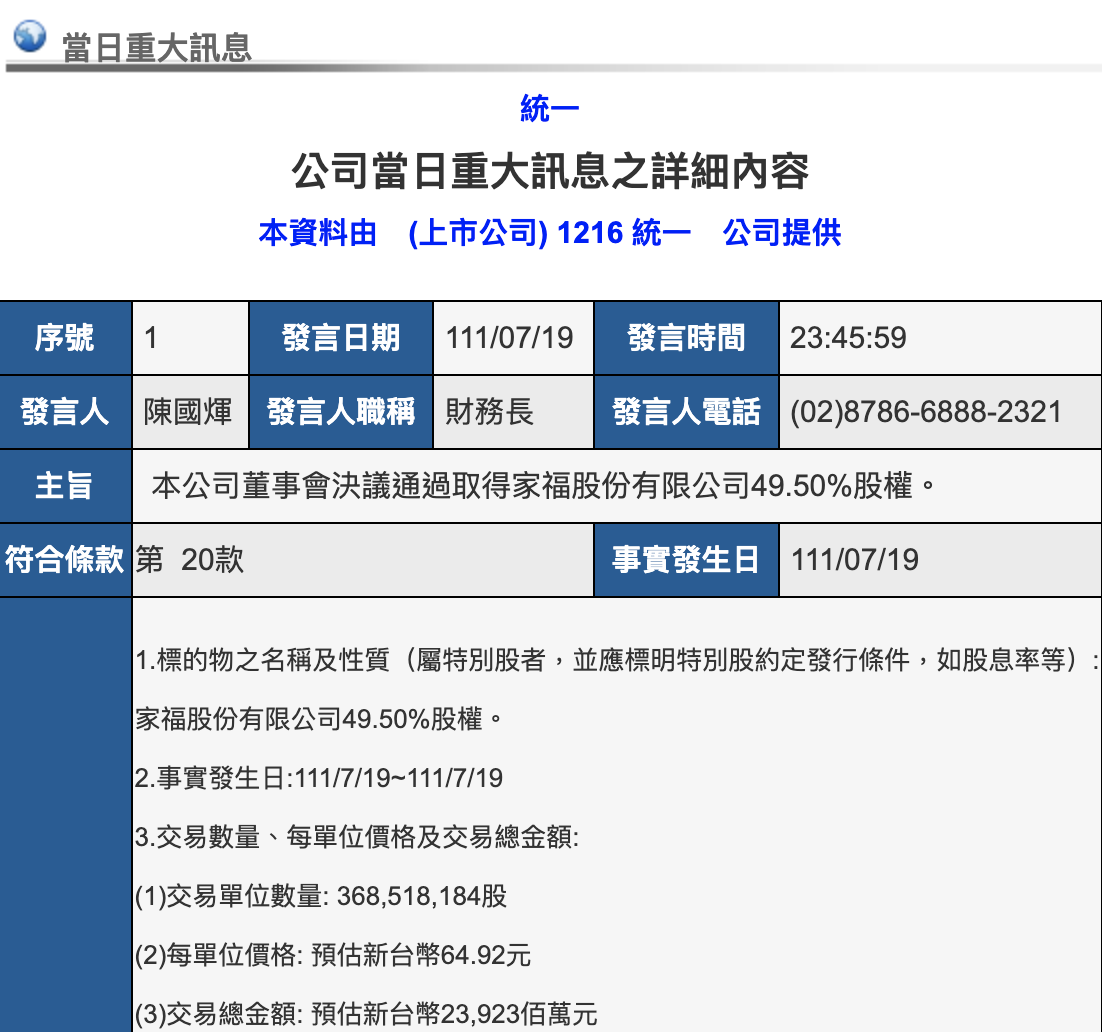Screen dimensions: 1102x1032
Task: Select the line 交易單位數量: 368,518,184股
Action: coord(321,896)
